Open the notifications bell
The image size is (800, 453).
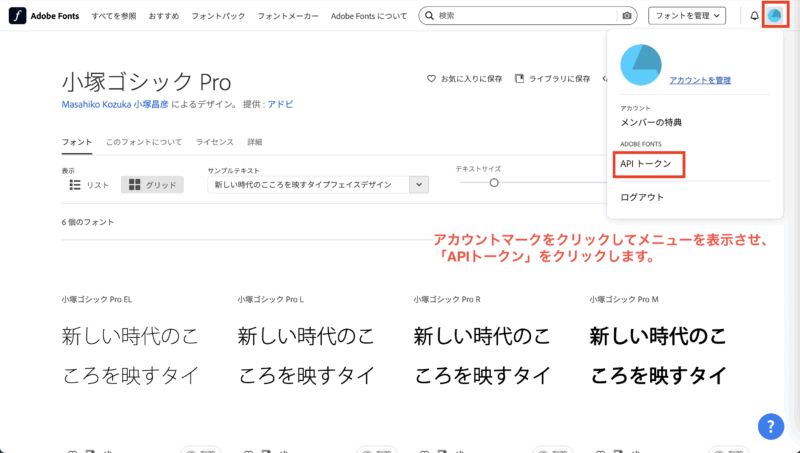(754, 16)
